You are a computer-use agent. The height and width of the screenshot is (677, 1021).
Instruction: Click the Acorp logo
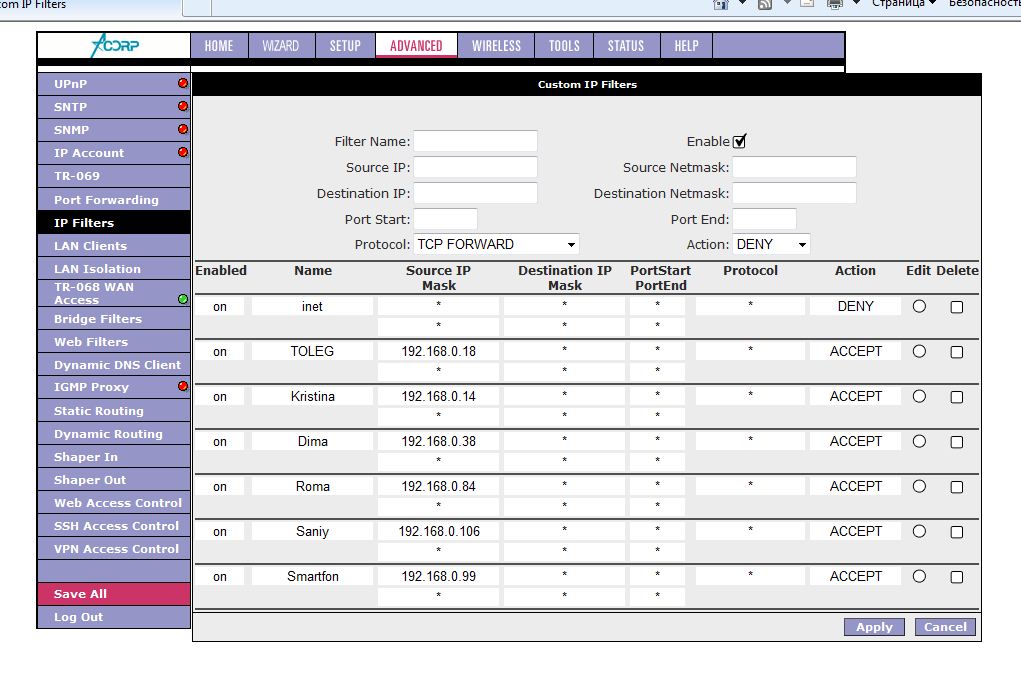click(113, 46)
